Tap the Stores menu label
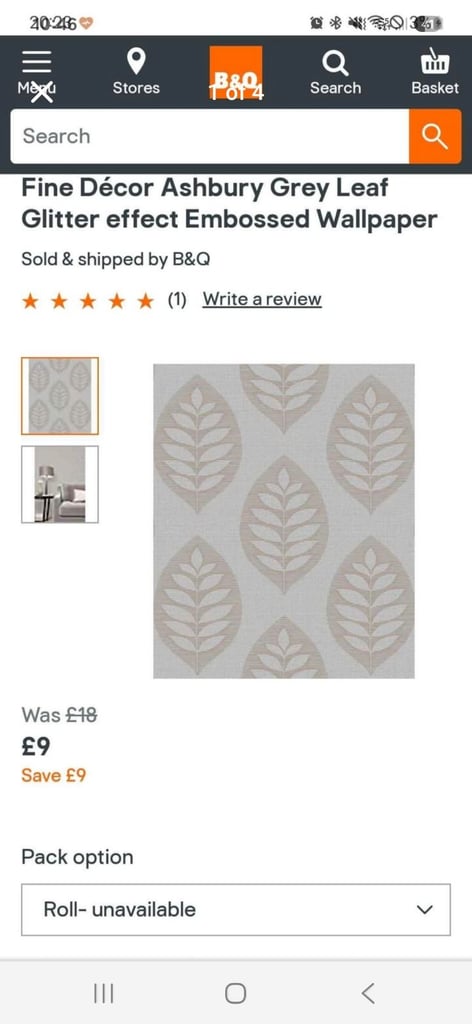Screen dimensions: 472x1024 tap(136, 88)
